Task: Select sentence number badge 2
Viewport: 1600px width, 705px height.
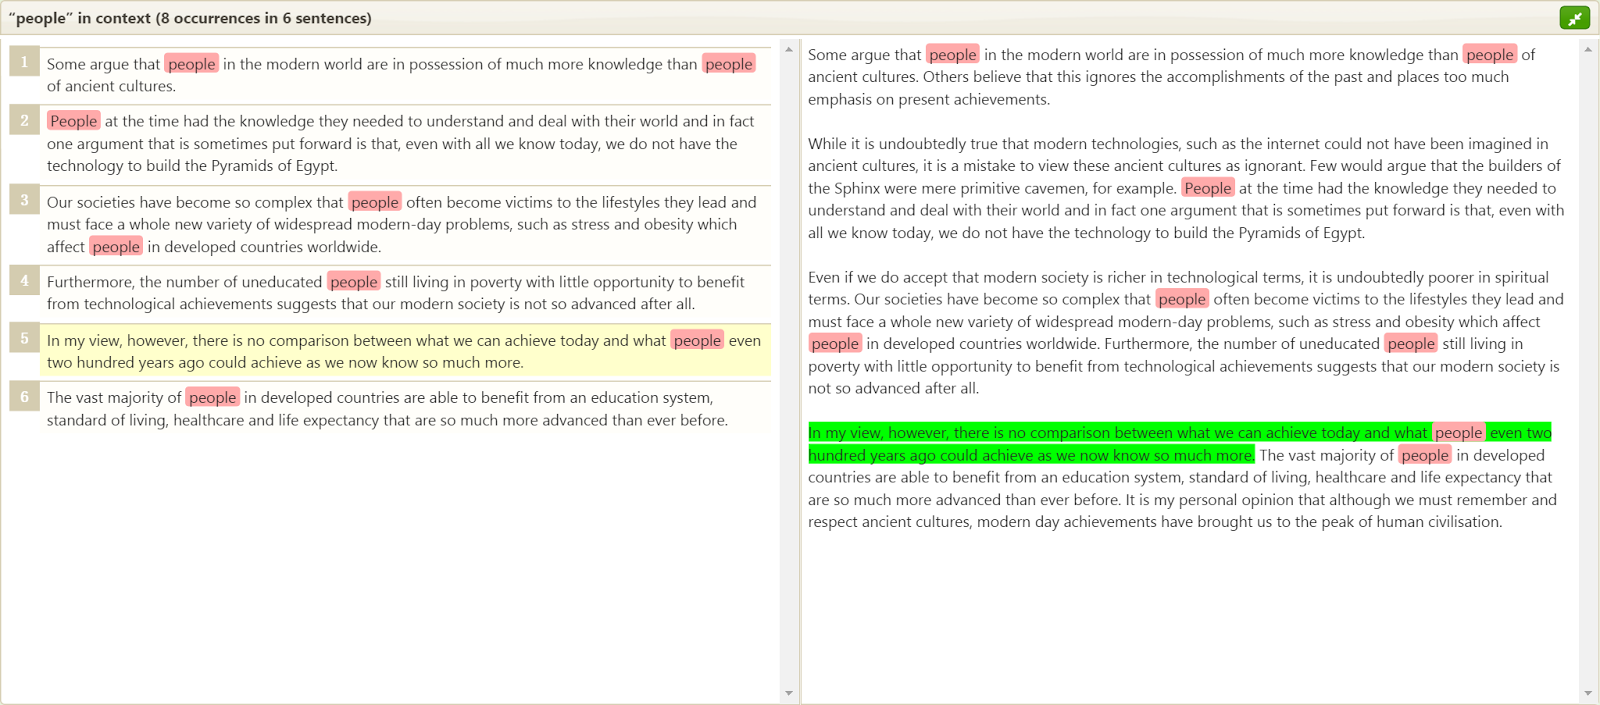Action: coord(25,120)
